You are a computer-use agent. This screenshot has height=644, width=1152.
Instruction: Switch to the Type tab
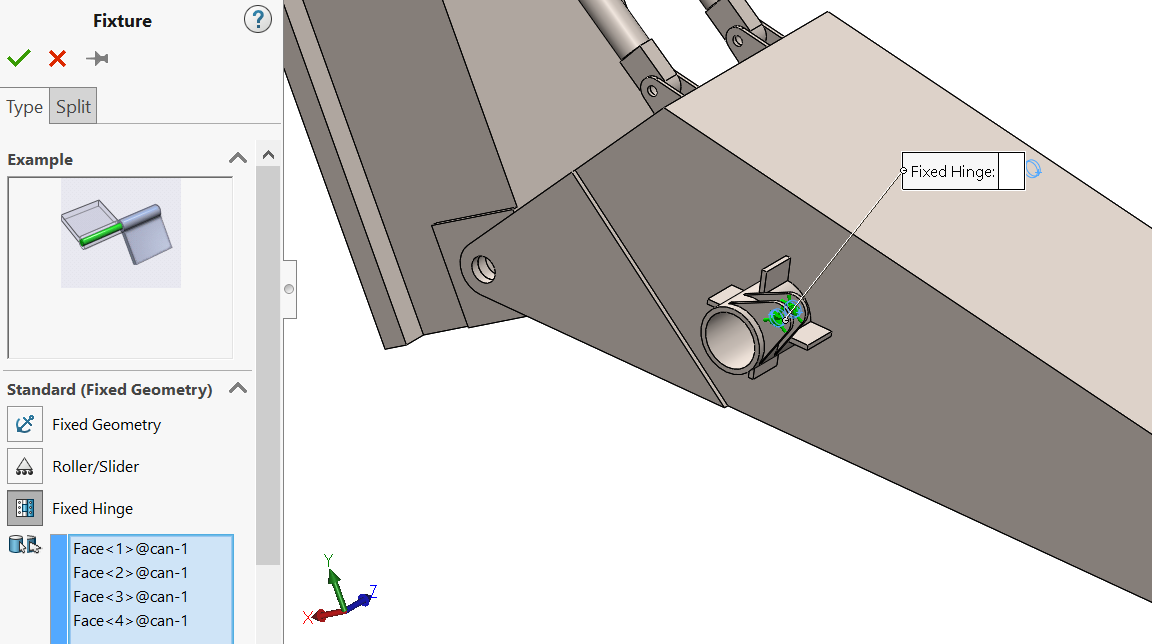[24, 107]
